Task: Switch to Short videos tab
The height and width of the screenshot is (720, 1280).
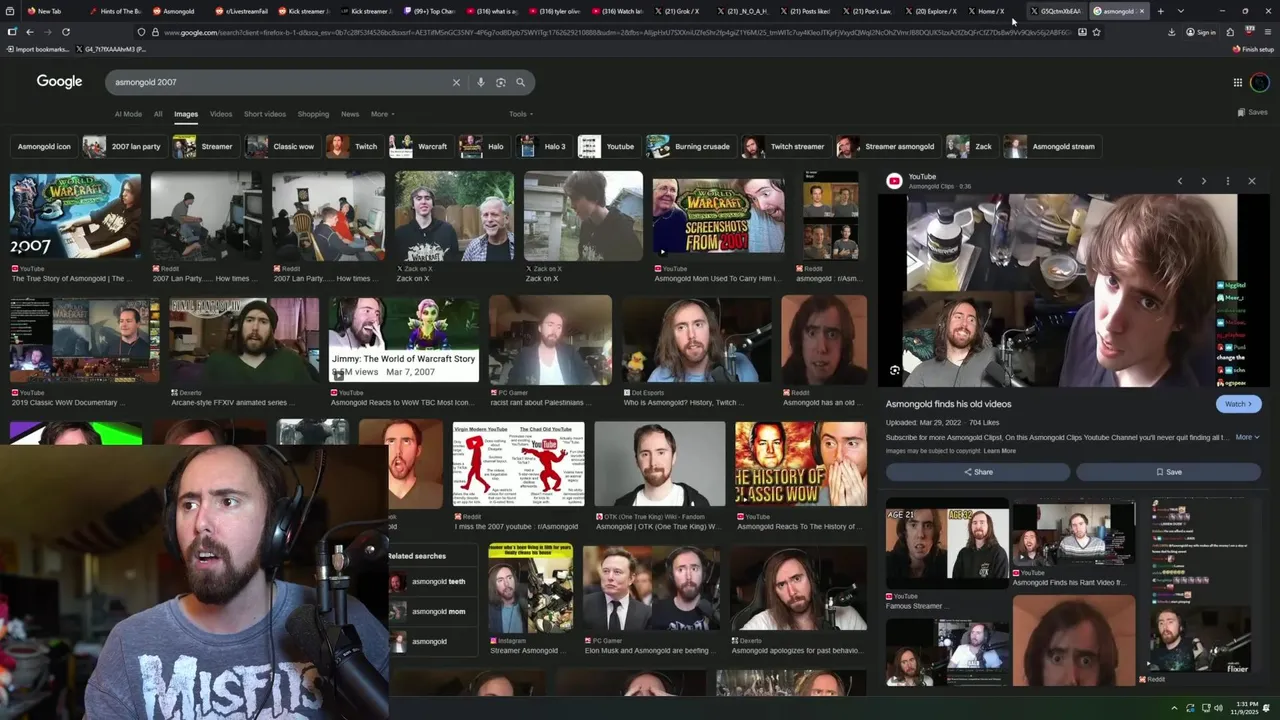Action: point(265,114)
